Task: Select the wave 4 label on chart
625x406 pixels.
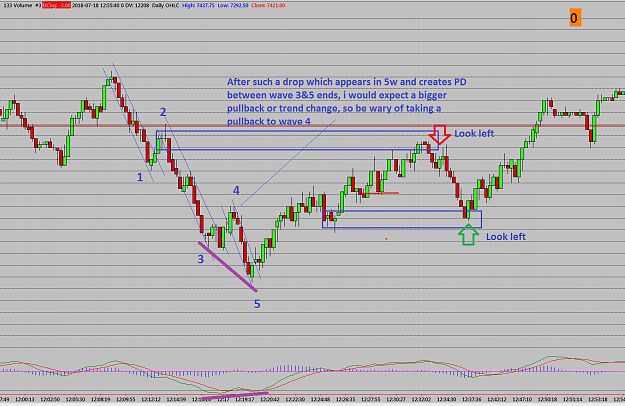Action: coord(236,190)
